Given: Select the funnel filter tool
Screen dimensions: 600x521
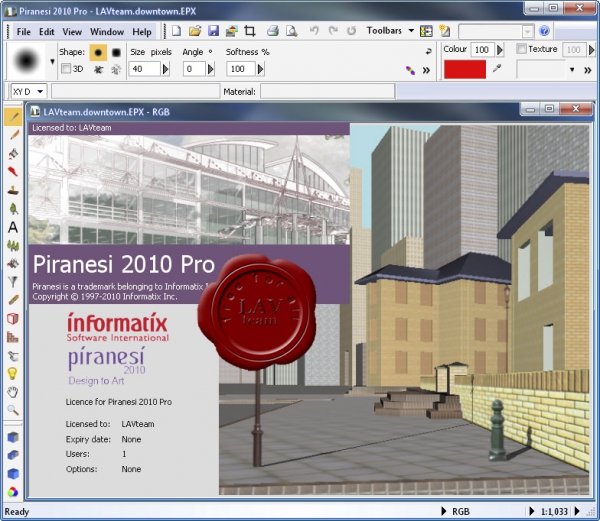Looking at the screenshot, I should pyautogui.click(x=13, y=282).
